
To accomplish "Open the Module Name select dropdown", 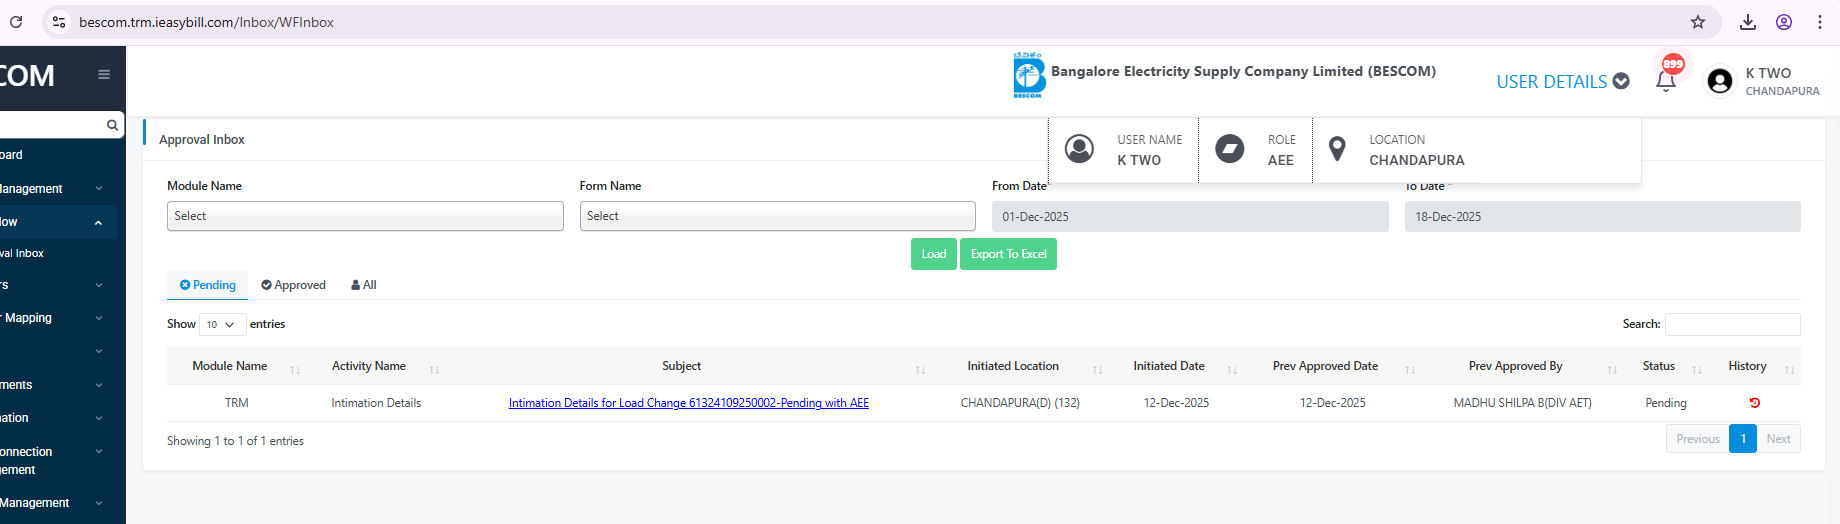I will [x=365, y=216].
